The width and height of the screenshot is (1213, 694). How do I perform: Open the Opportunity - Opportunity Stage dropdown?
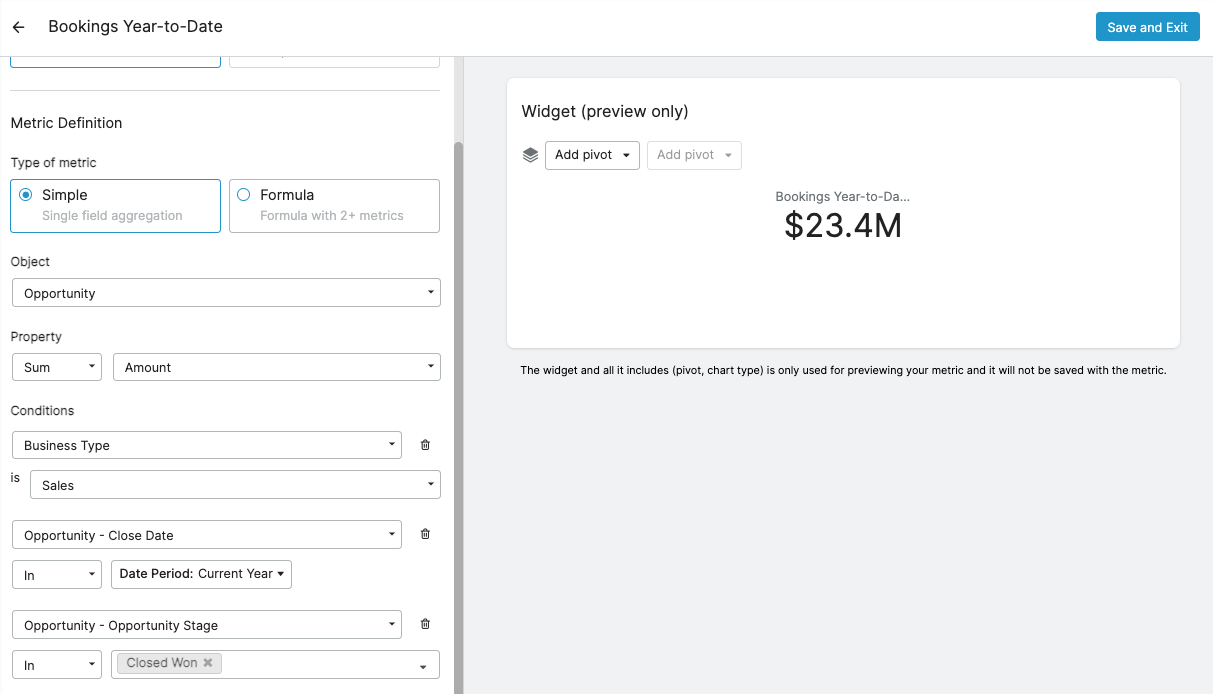click(207, 625)
